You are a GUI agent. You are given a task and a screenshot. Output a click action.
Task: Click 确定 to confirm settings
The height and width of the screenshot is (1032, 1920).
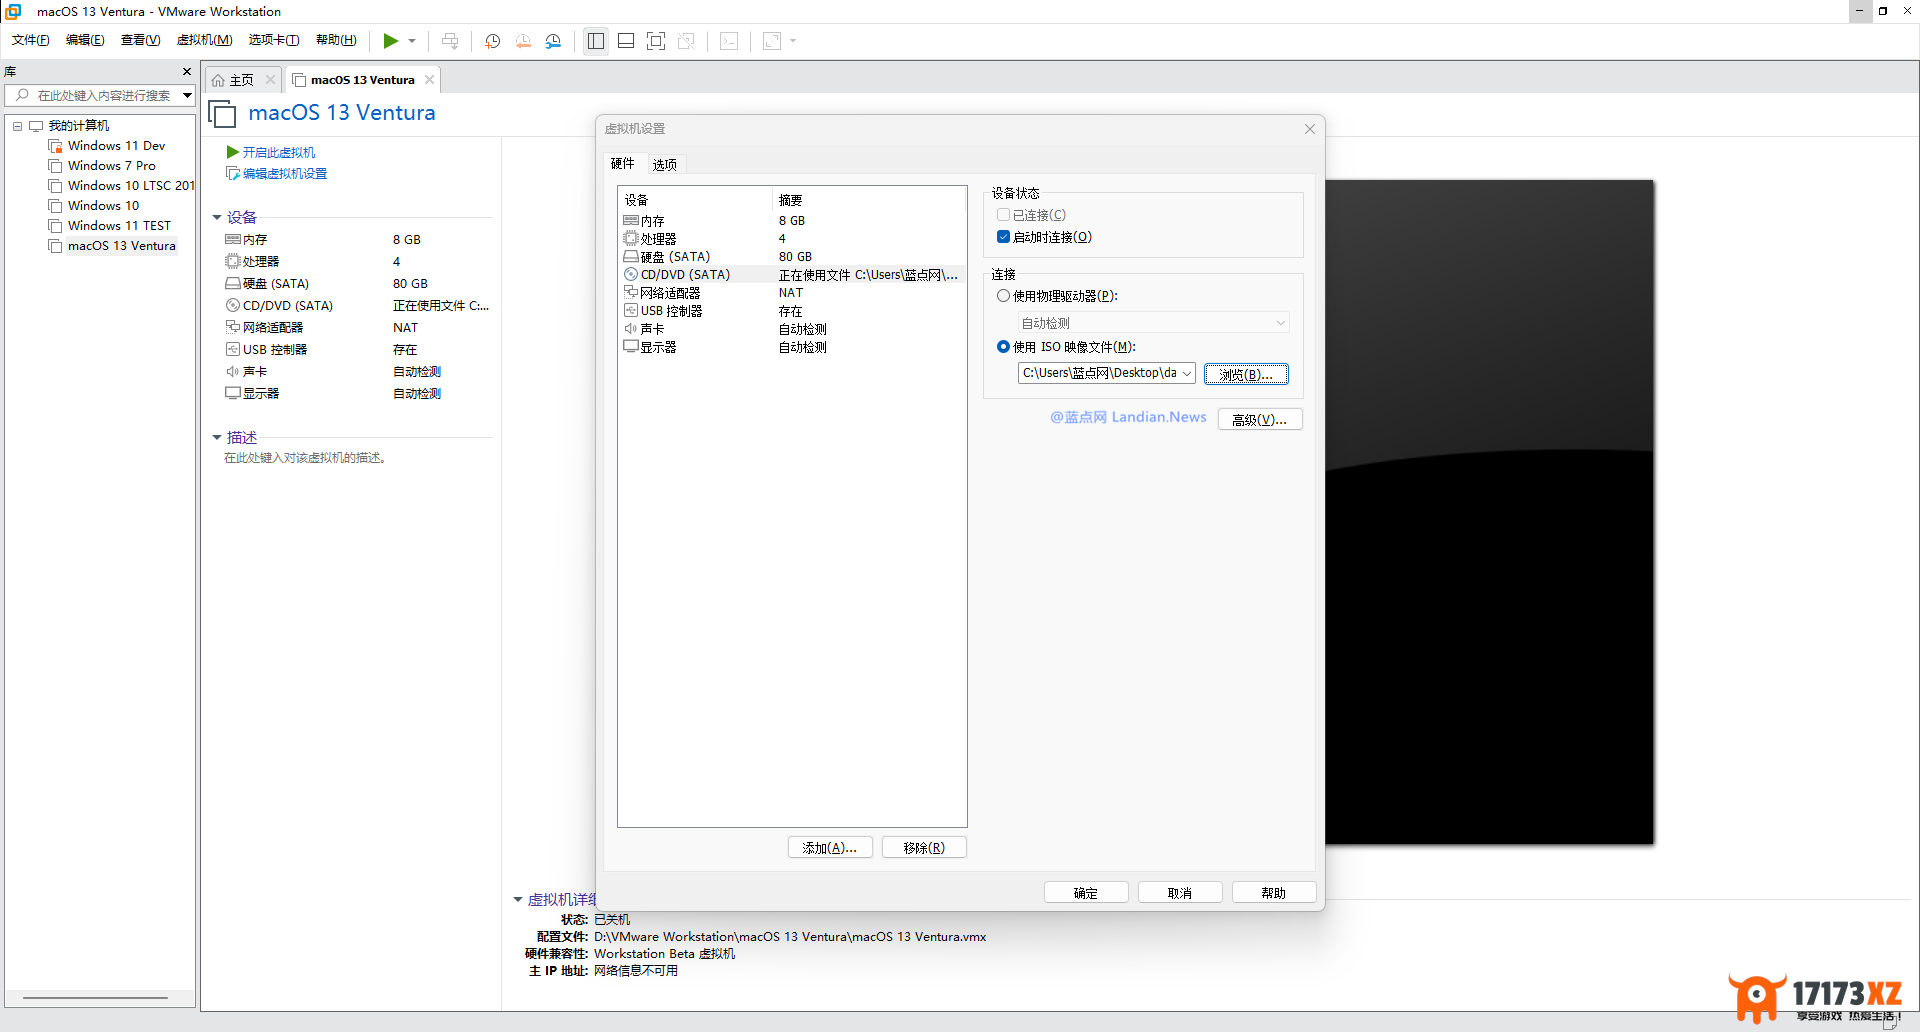point(1086,893)
